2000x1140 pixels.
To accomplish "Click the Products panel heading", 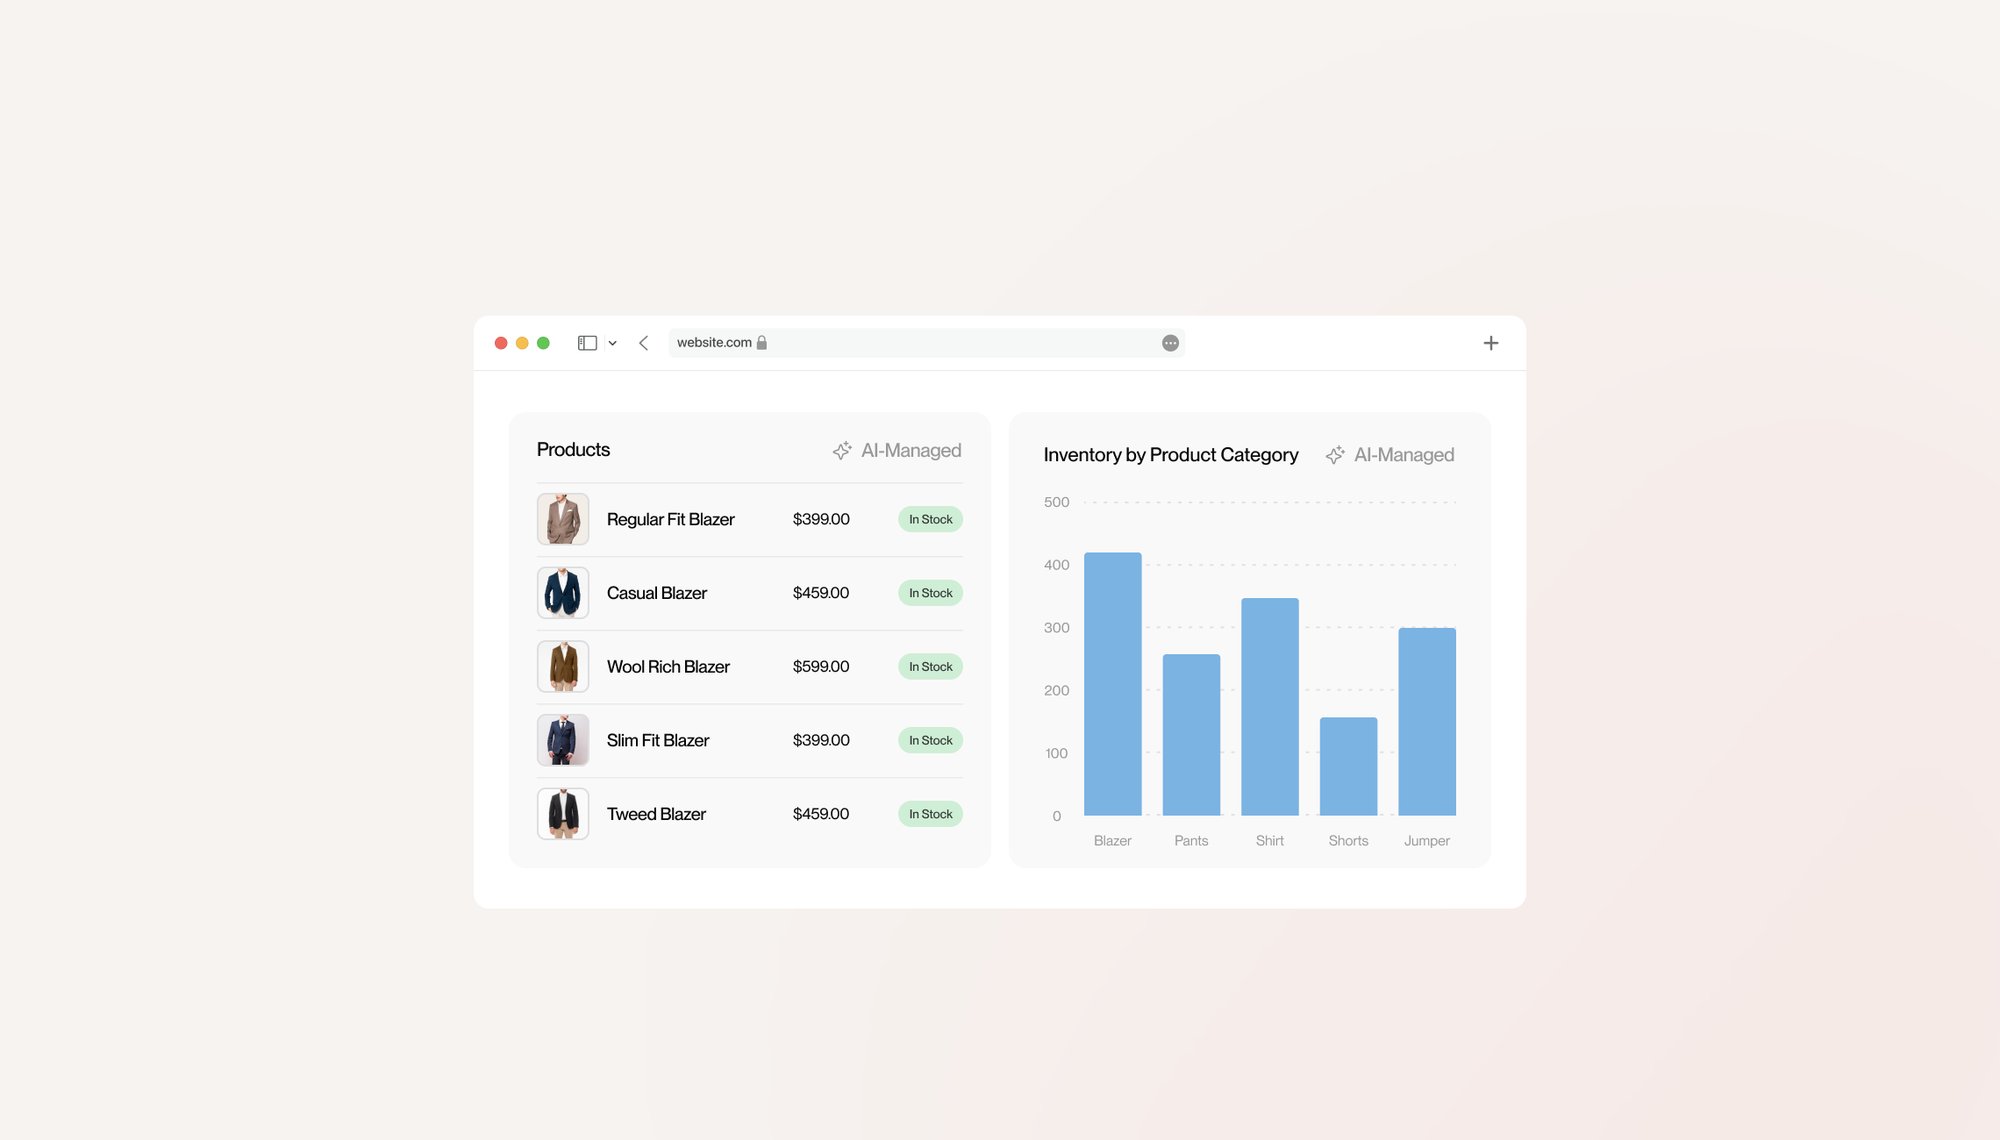I will pyautogui.click(x=573, y=450).
